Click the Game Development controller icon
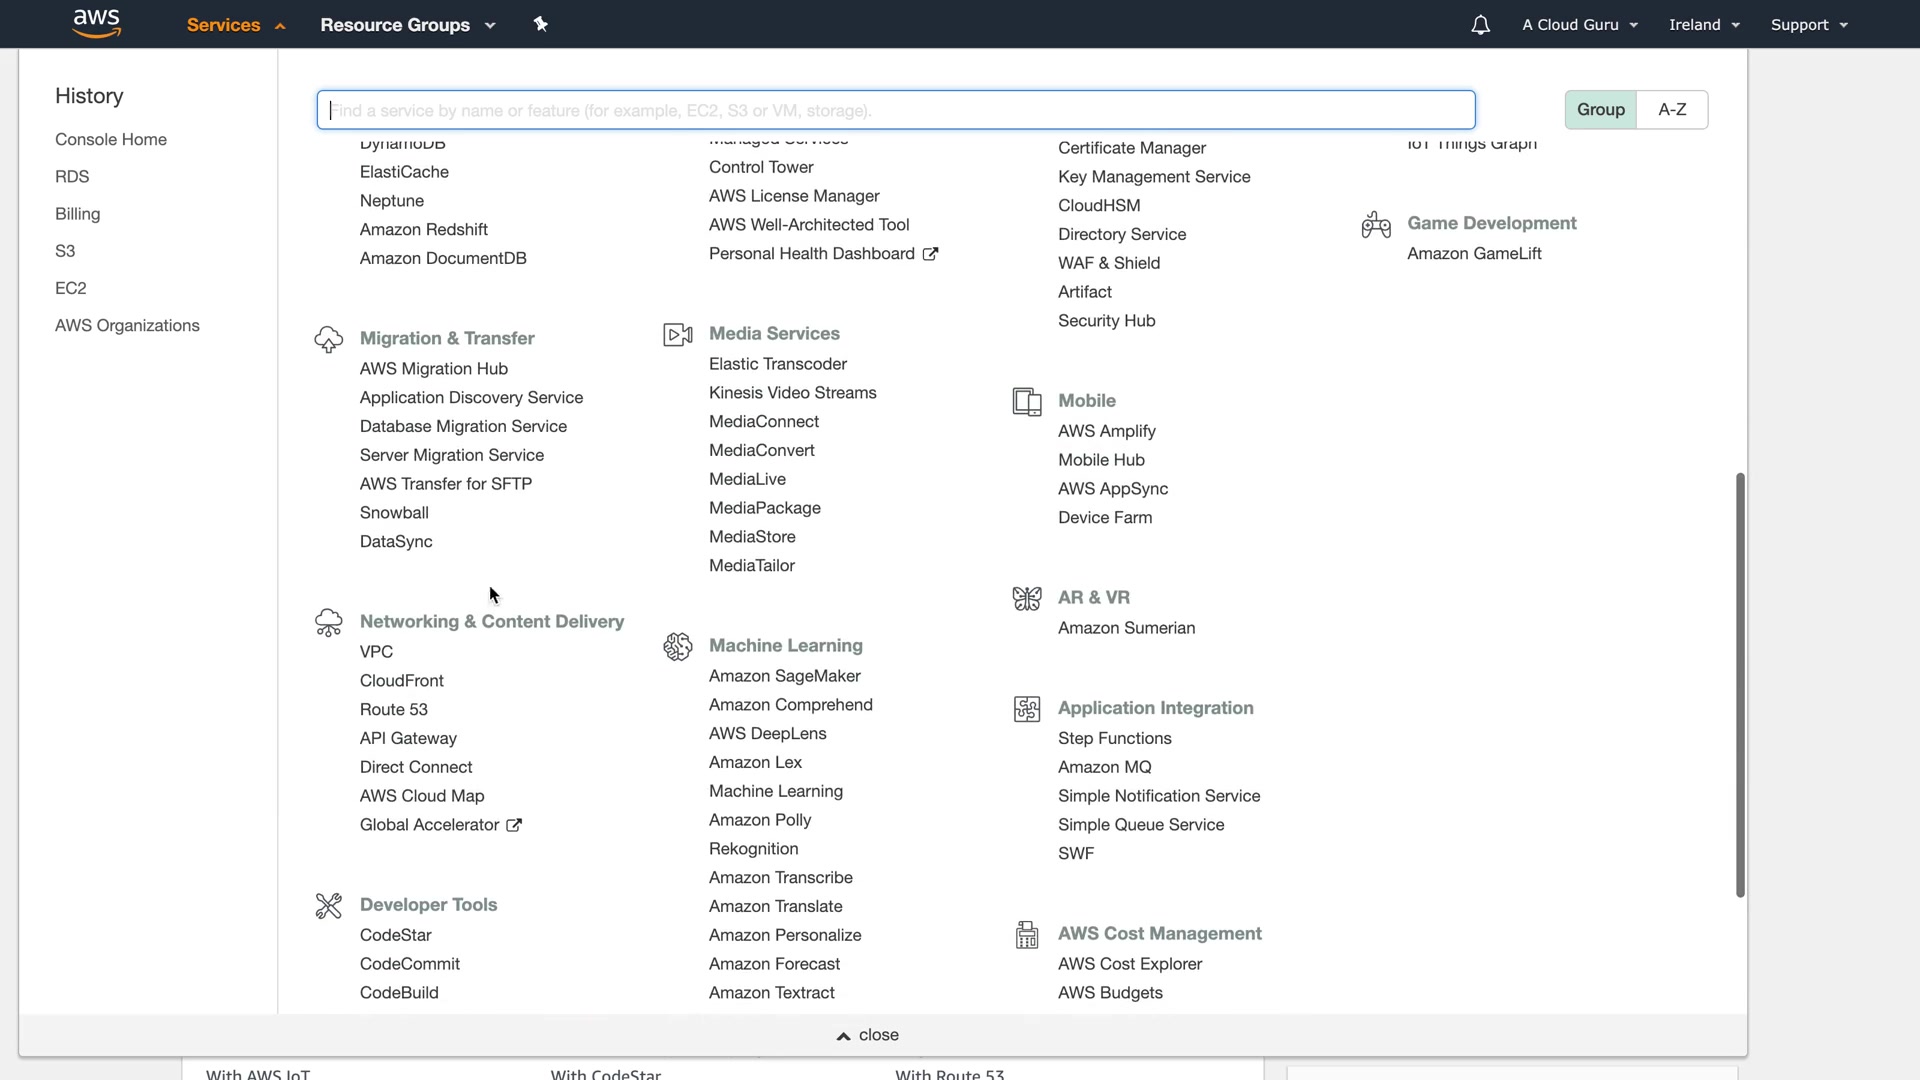This screenshot has height=1080, width=1920. [1376, 225]
